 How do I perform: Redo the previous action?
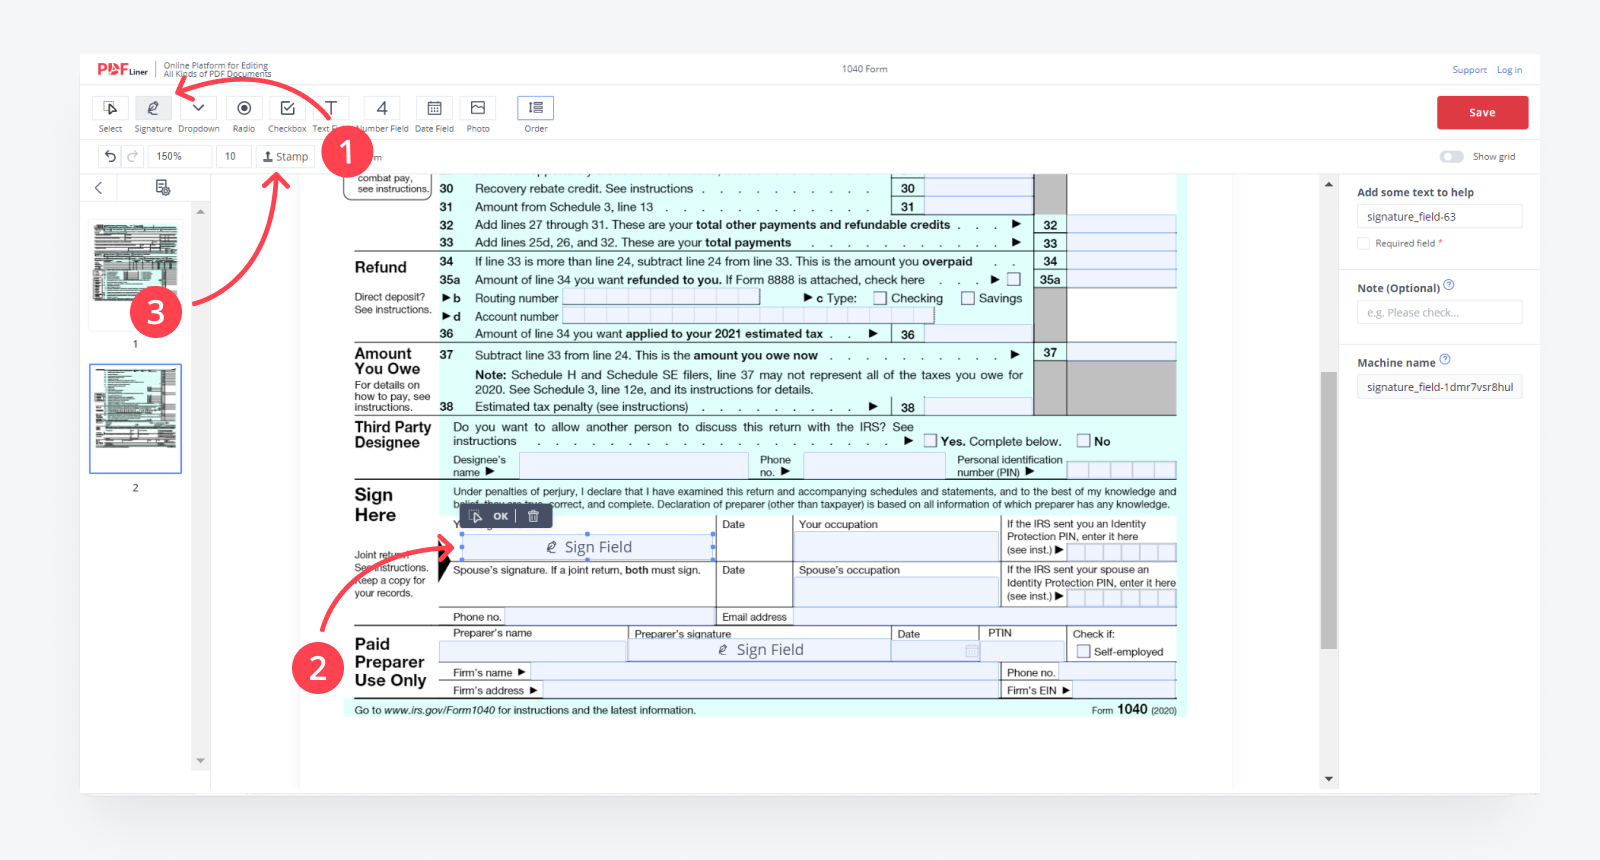[132, 156]
